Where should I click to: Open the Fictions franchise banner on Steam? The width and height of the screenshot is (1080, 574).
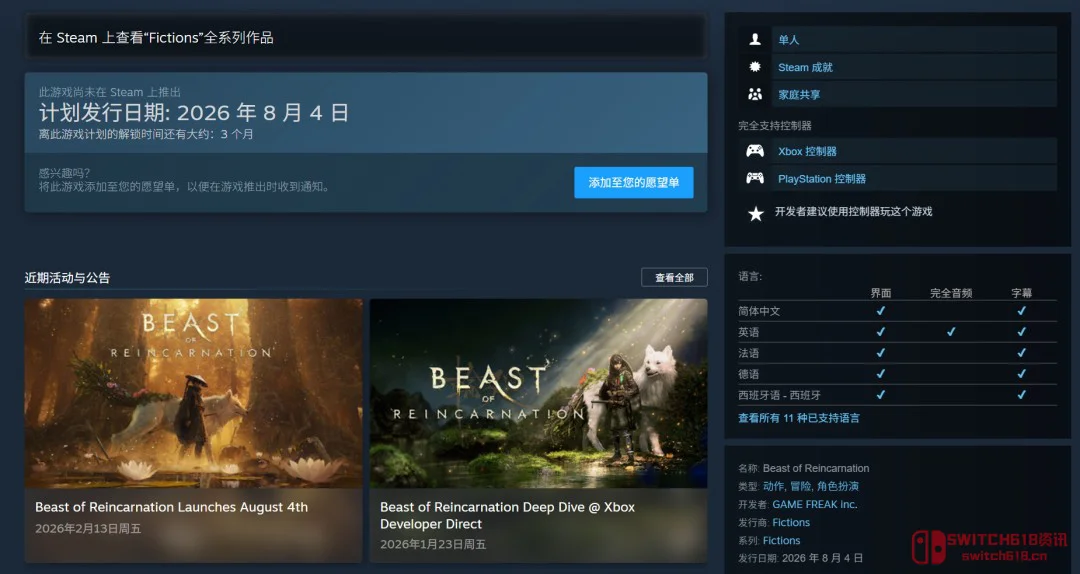[x=366, y=37]
